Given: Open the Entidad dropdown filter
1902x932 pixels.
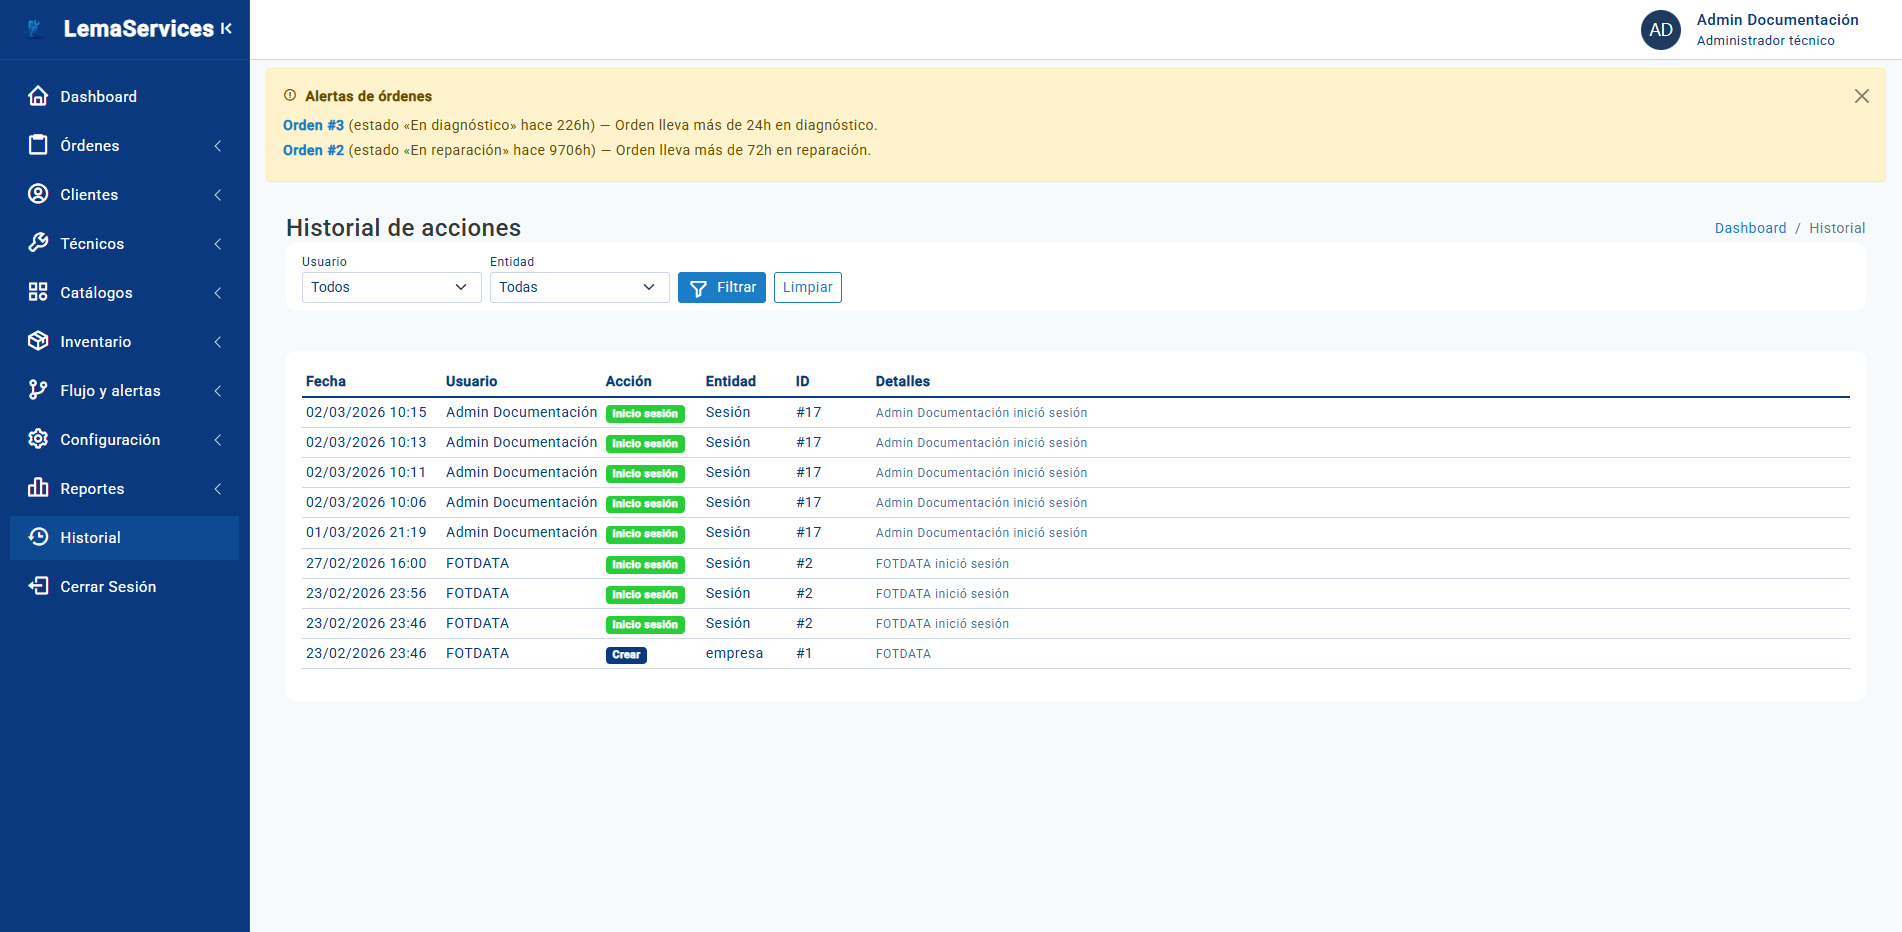Looking at the screenshot, I should (579, 287).
